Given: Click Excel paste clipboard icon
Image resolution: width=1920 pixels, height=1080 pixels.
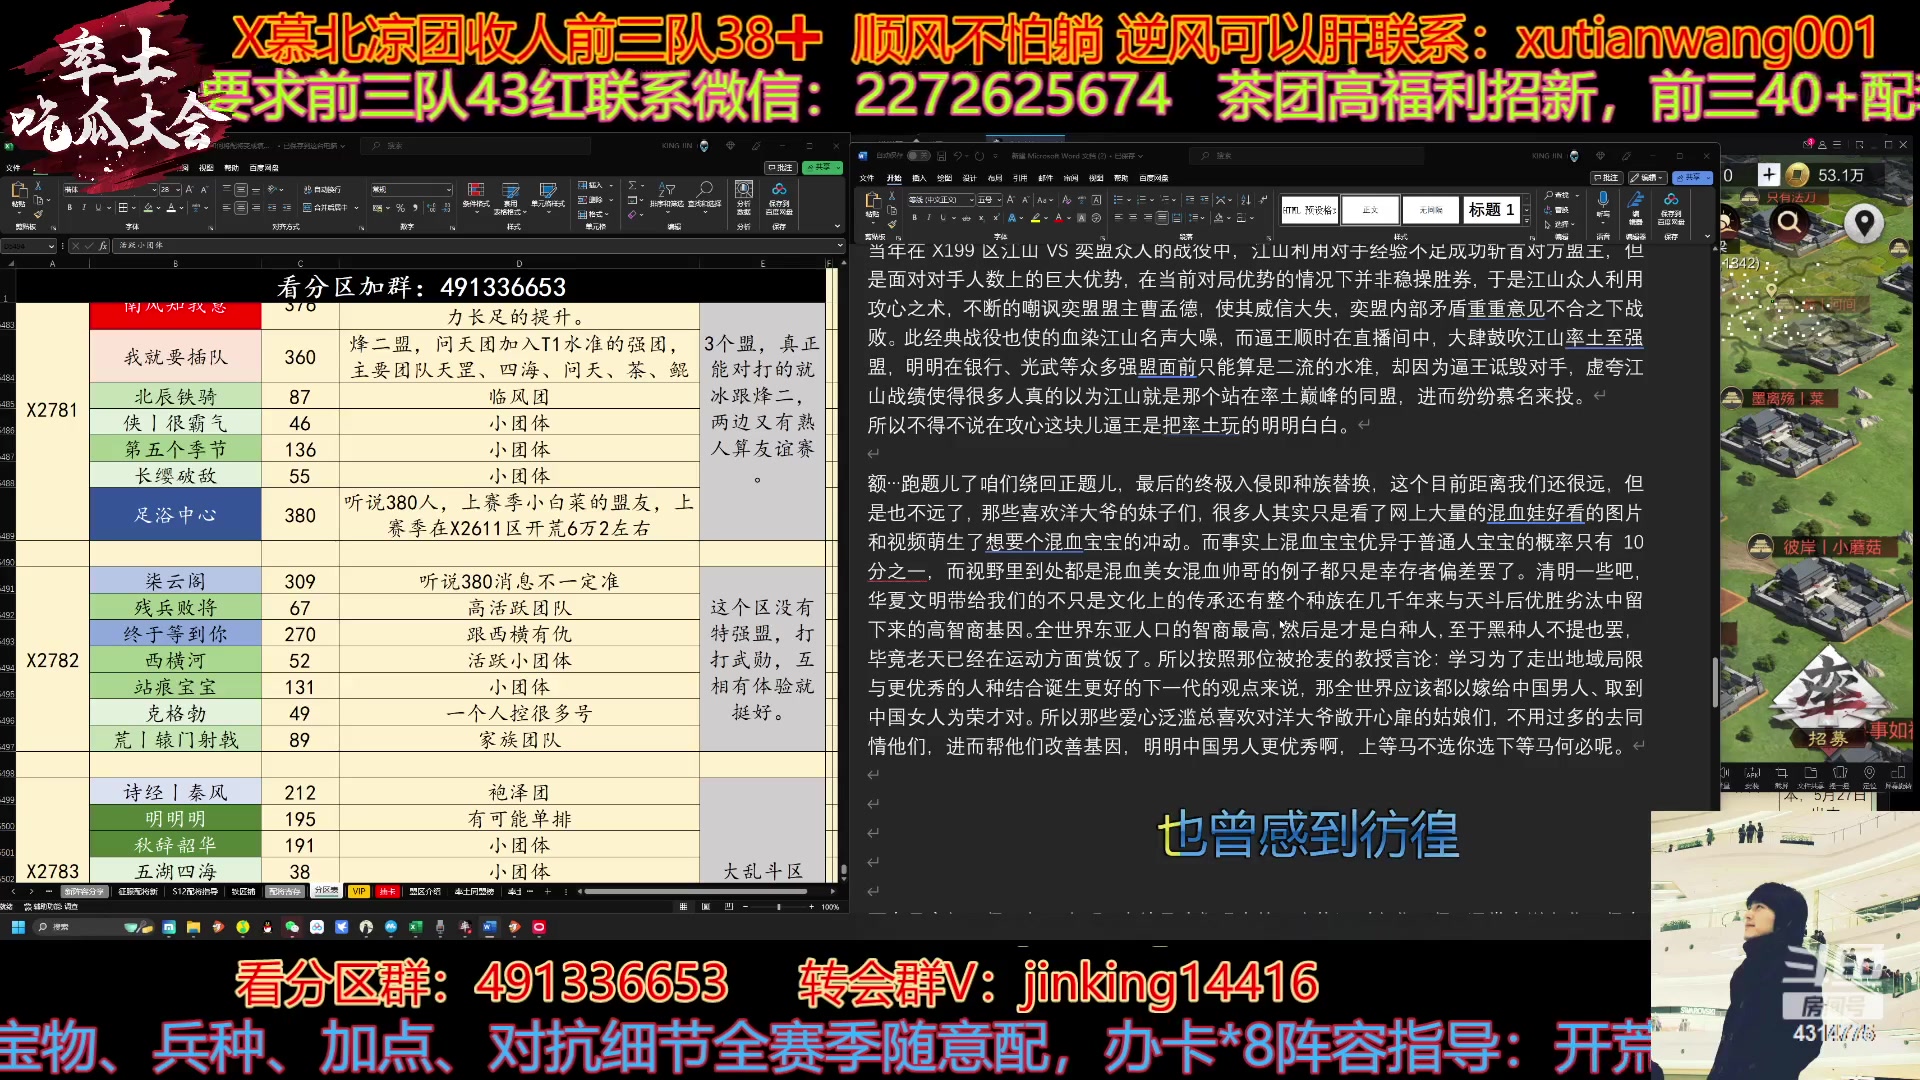Looking at the screenshot, I should click(19, 191).
